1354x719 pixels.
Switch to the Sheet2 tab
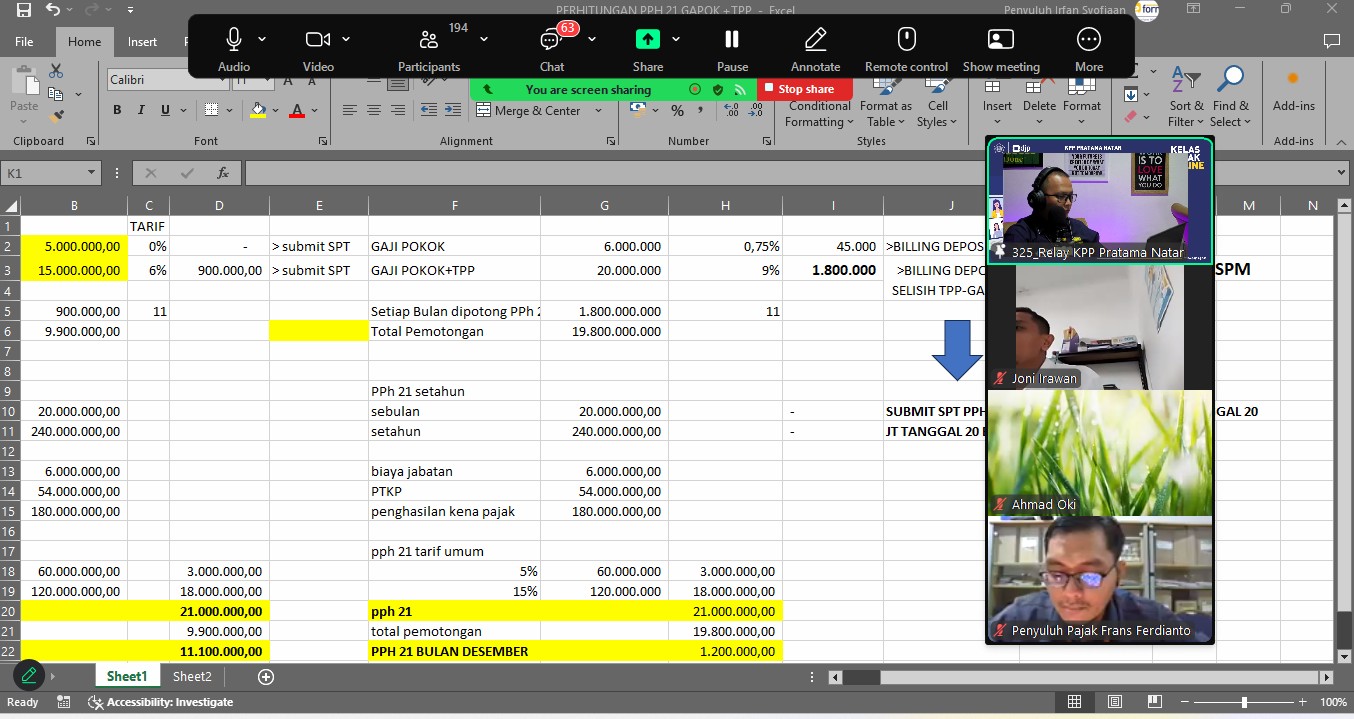[x=192, y=677]
